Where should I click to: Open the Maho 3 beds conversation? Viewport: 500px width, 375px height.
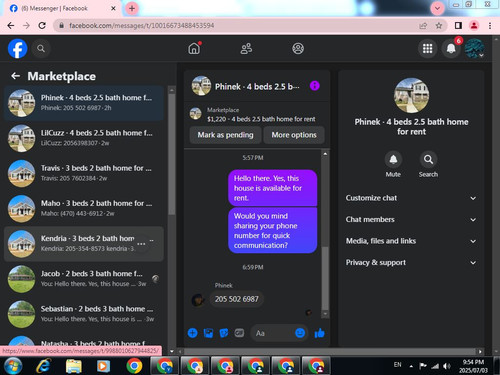(x=84, y=208)
